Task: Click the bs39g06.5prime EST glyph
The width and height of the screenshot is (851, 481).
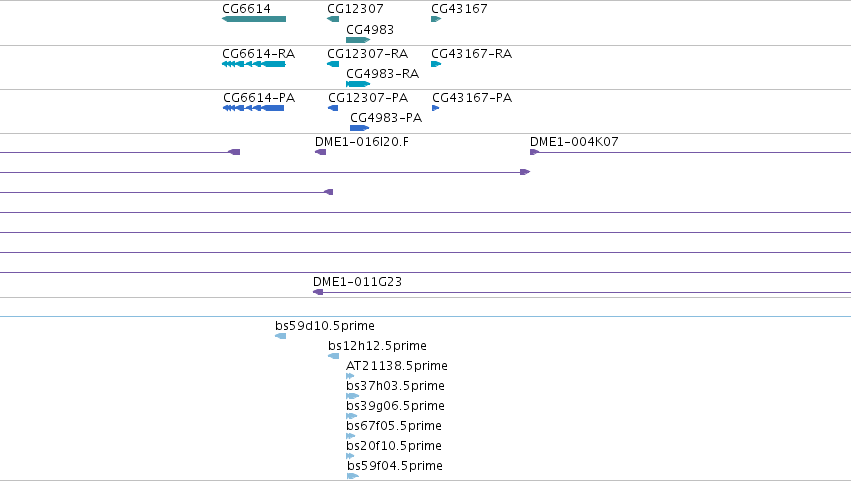Action: tap(352, 416)
